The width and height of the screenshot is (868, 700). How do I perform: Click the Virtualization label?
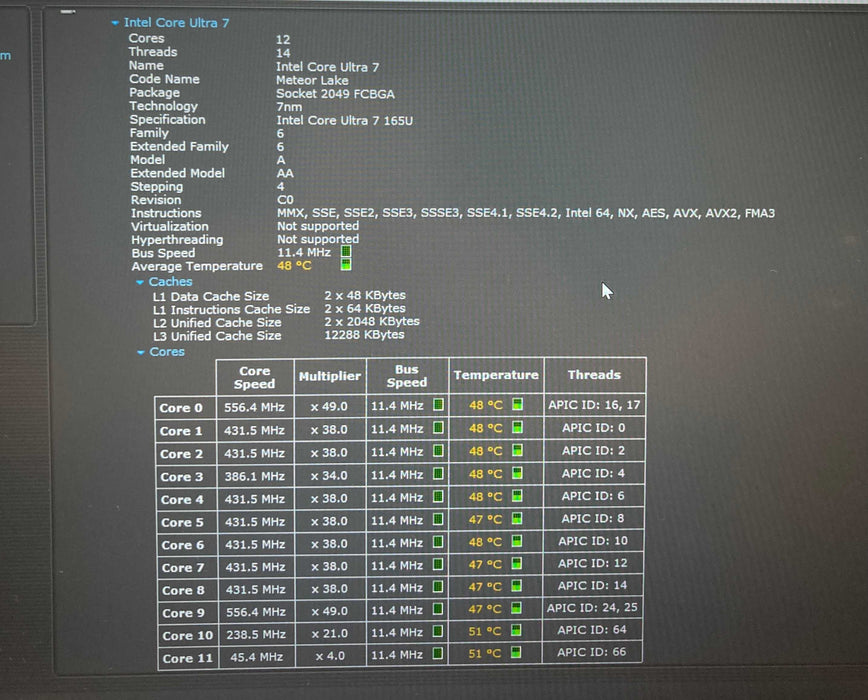(x=170, y=227)
